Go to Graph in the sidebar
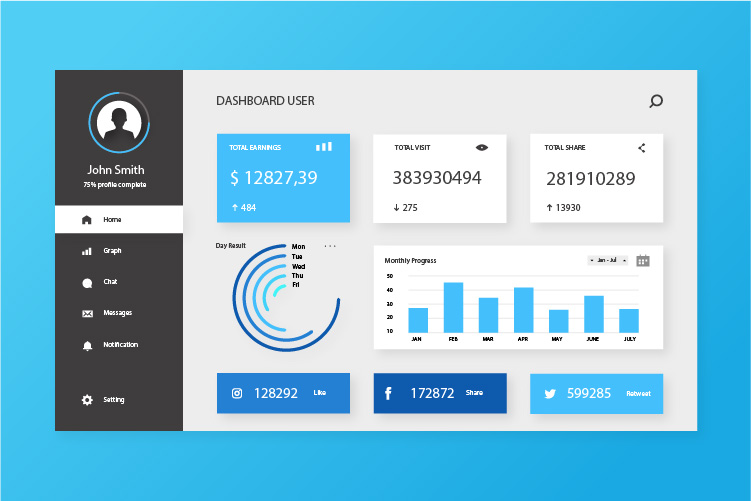The height and width of the screenshot is (501, 751). coord(111,251)
